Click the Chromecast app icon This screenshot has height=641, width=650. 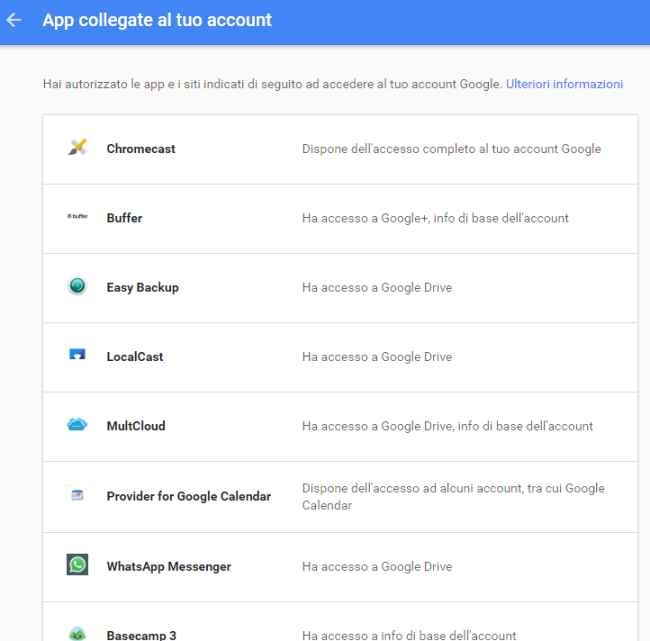[x=77, y=147]
